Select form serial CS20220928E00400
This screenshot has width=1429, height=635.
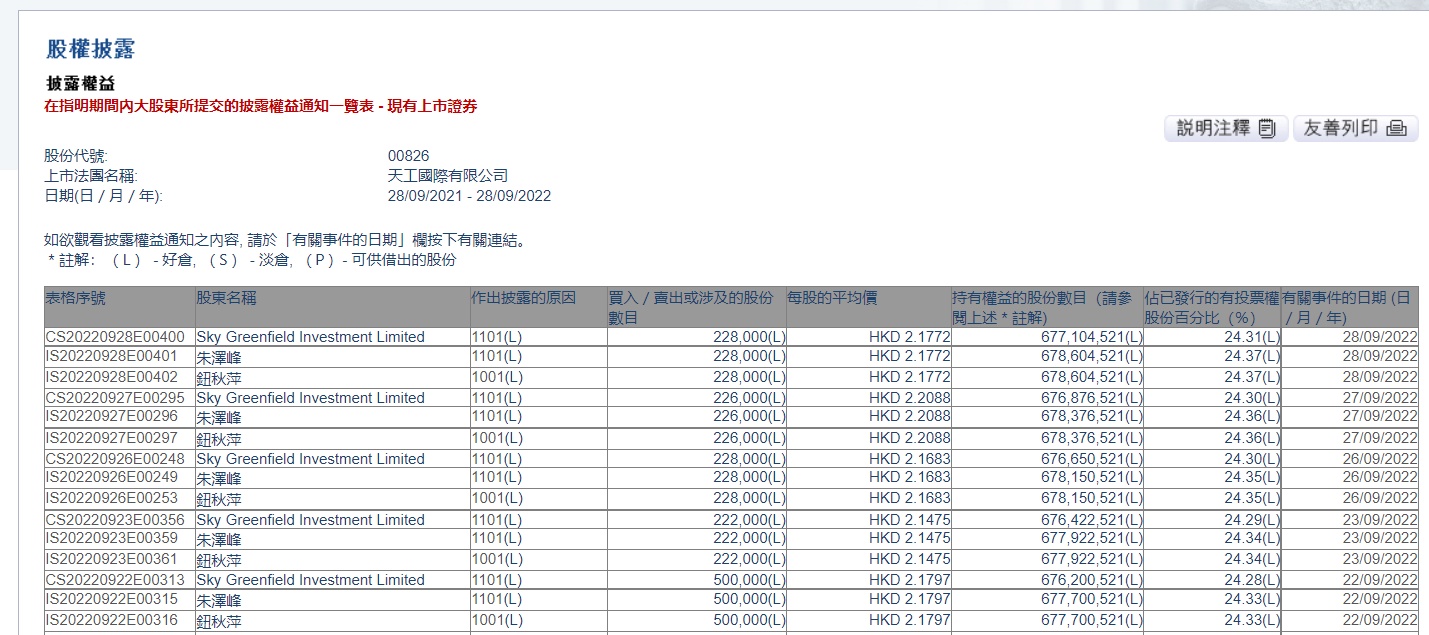pos(115,337)
